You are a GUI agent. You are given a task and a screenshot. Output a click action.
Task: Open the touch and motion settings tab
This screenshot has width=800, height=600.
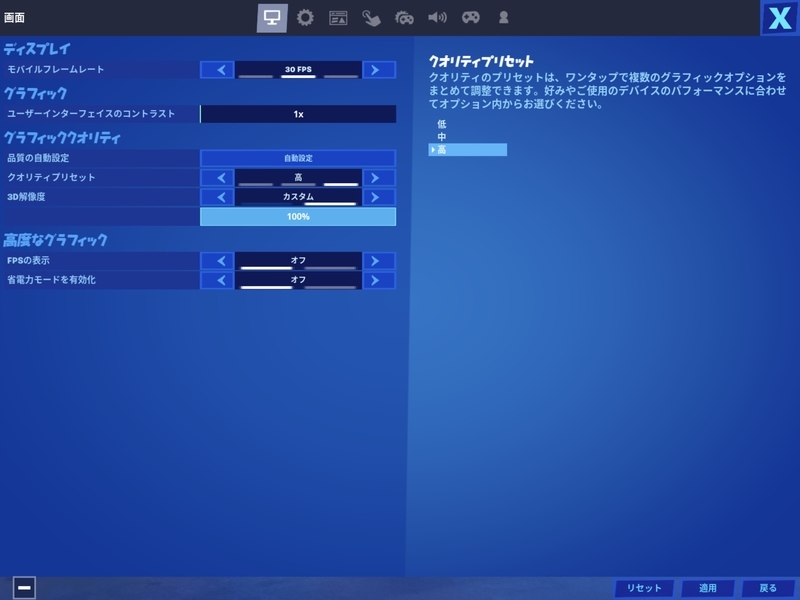371,18
